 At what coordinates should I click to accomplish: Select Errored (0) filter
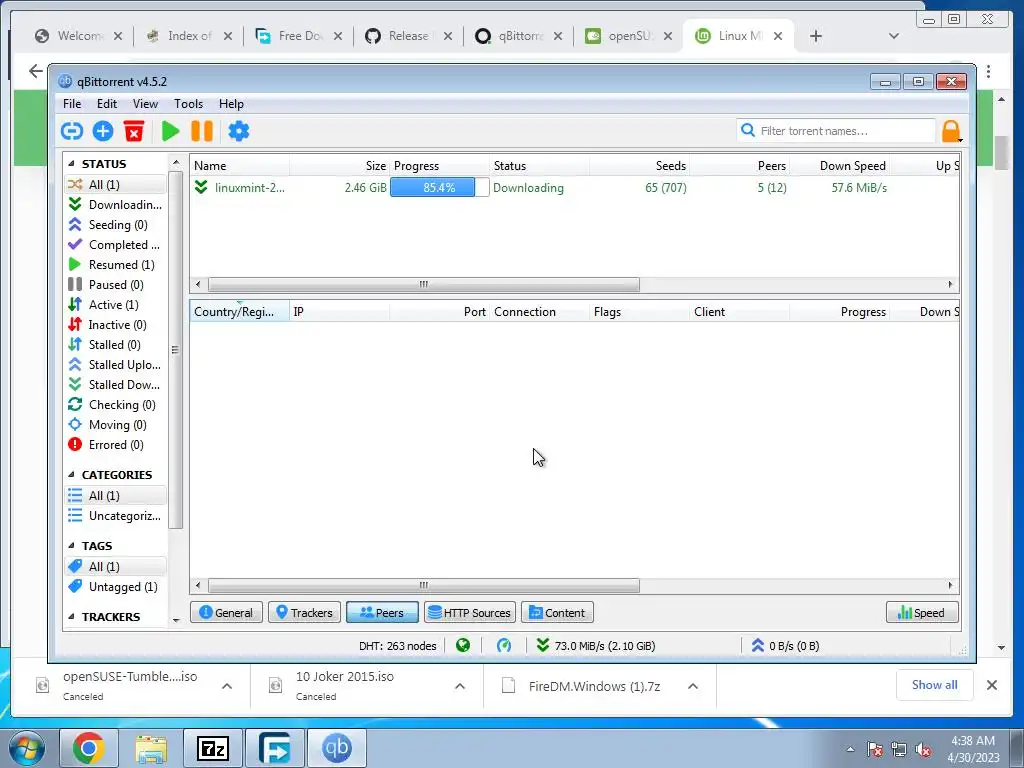(116, 445)
